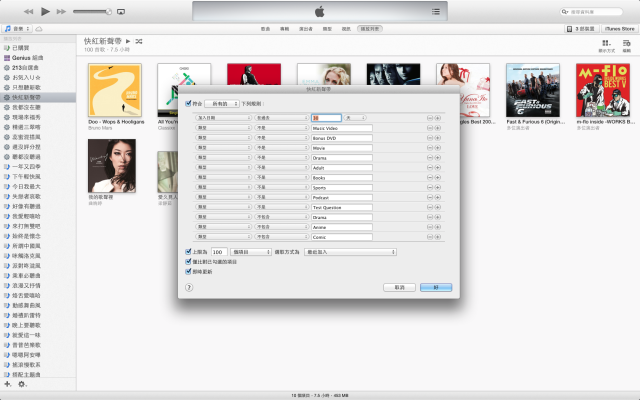
Task: Confirm the dialog with the 好 OK button
Action: 436,287
